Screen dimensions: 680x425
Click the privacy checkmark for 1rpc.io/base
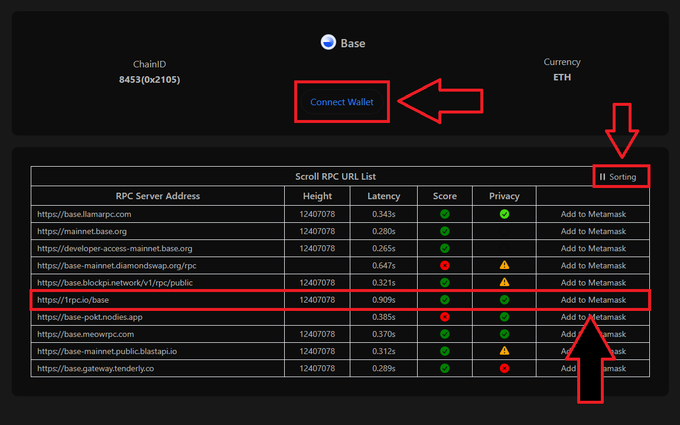(504, 300)
